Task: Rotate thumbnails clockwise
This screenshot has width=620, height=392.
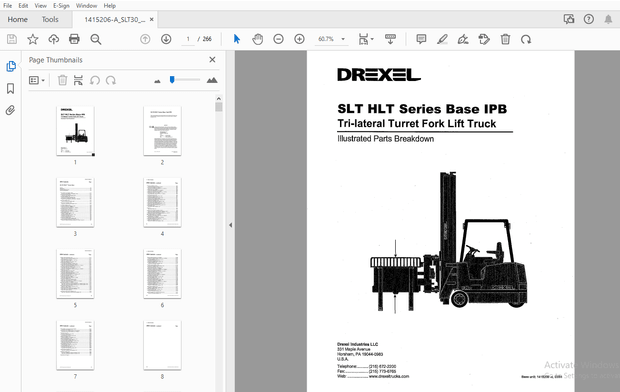Action: (111, 80)
